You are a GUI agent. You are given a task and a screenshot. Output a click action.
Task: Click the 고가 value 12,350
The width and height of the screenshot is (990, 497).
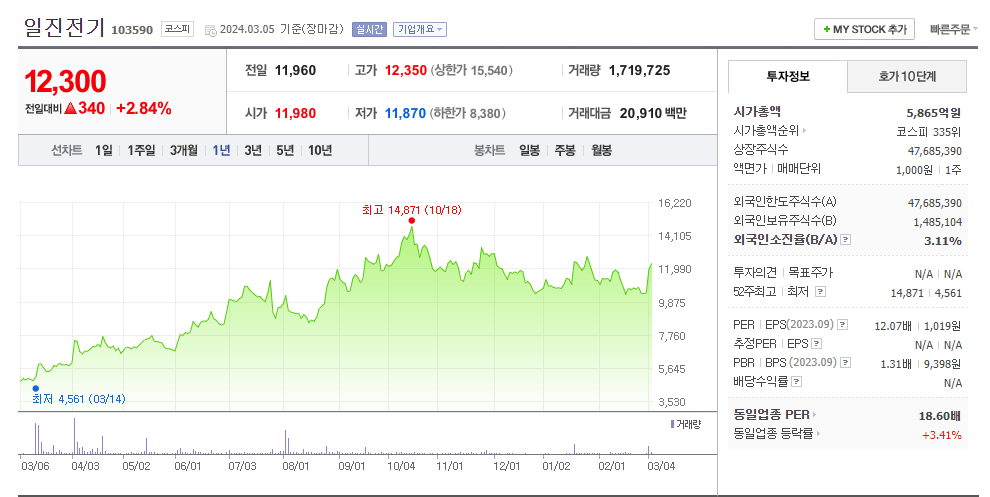tap(406, 71)
